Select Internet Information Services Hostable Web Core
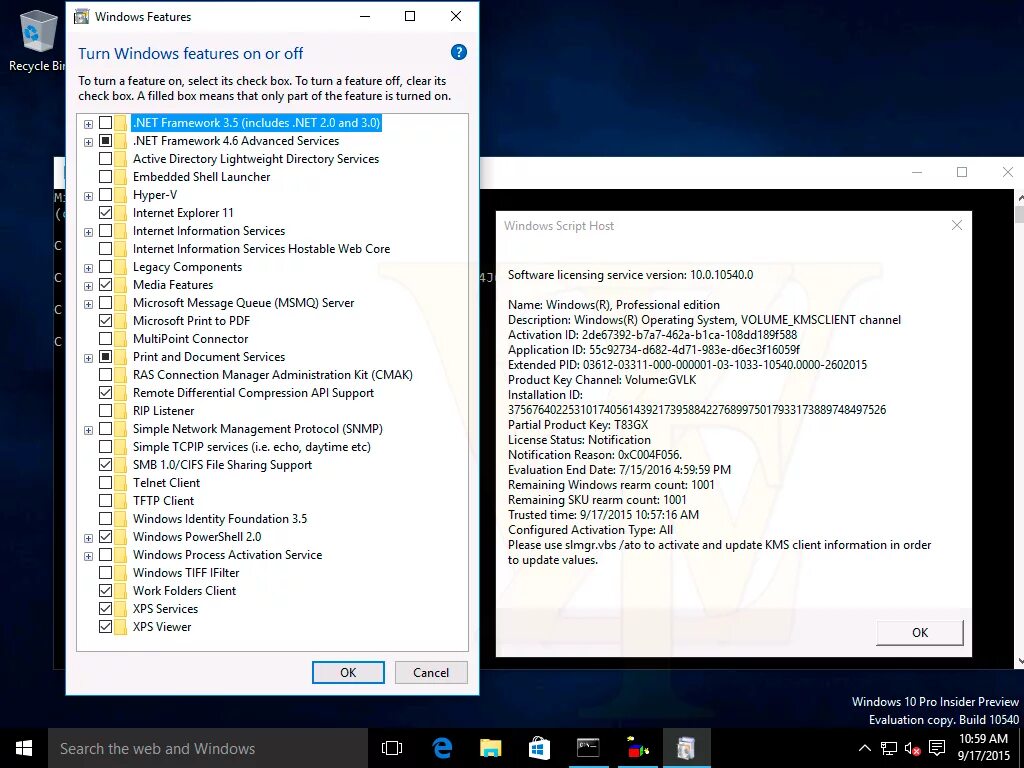This screenshot has width=1024, height=768. 261,249
